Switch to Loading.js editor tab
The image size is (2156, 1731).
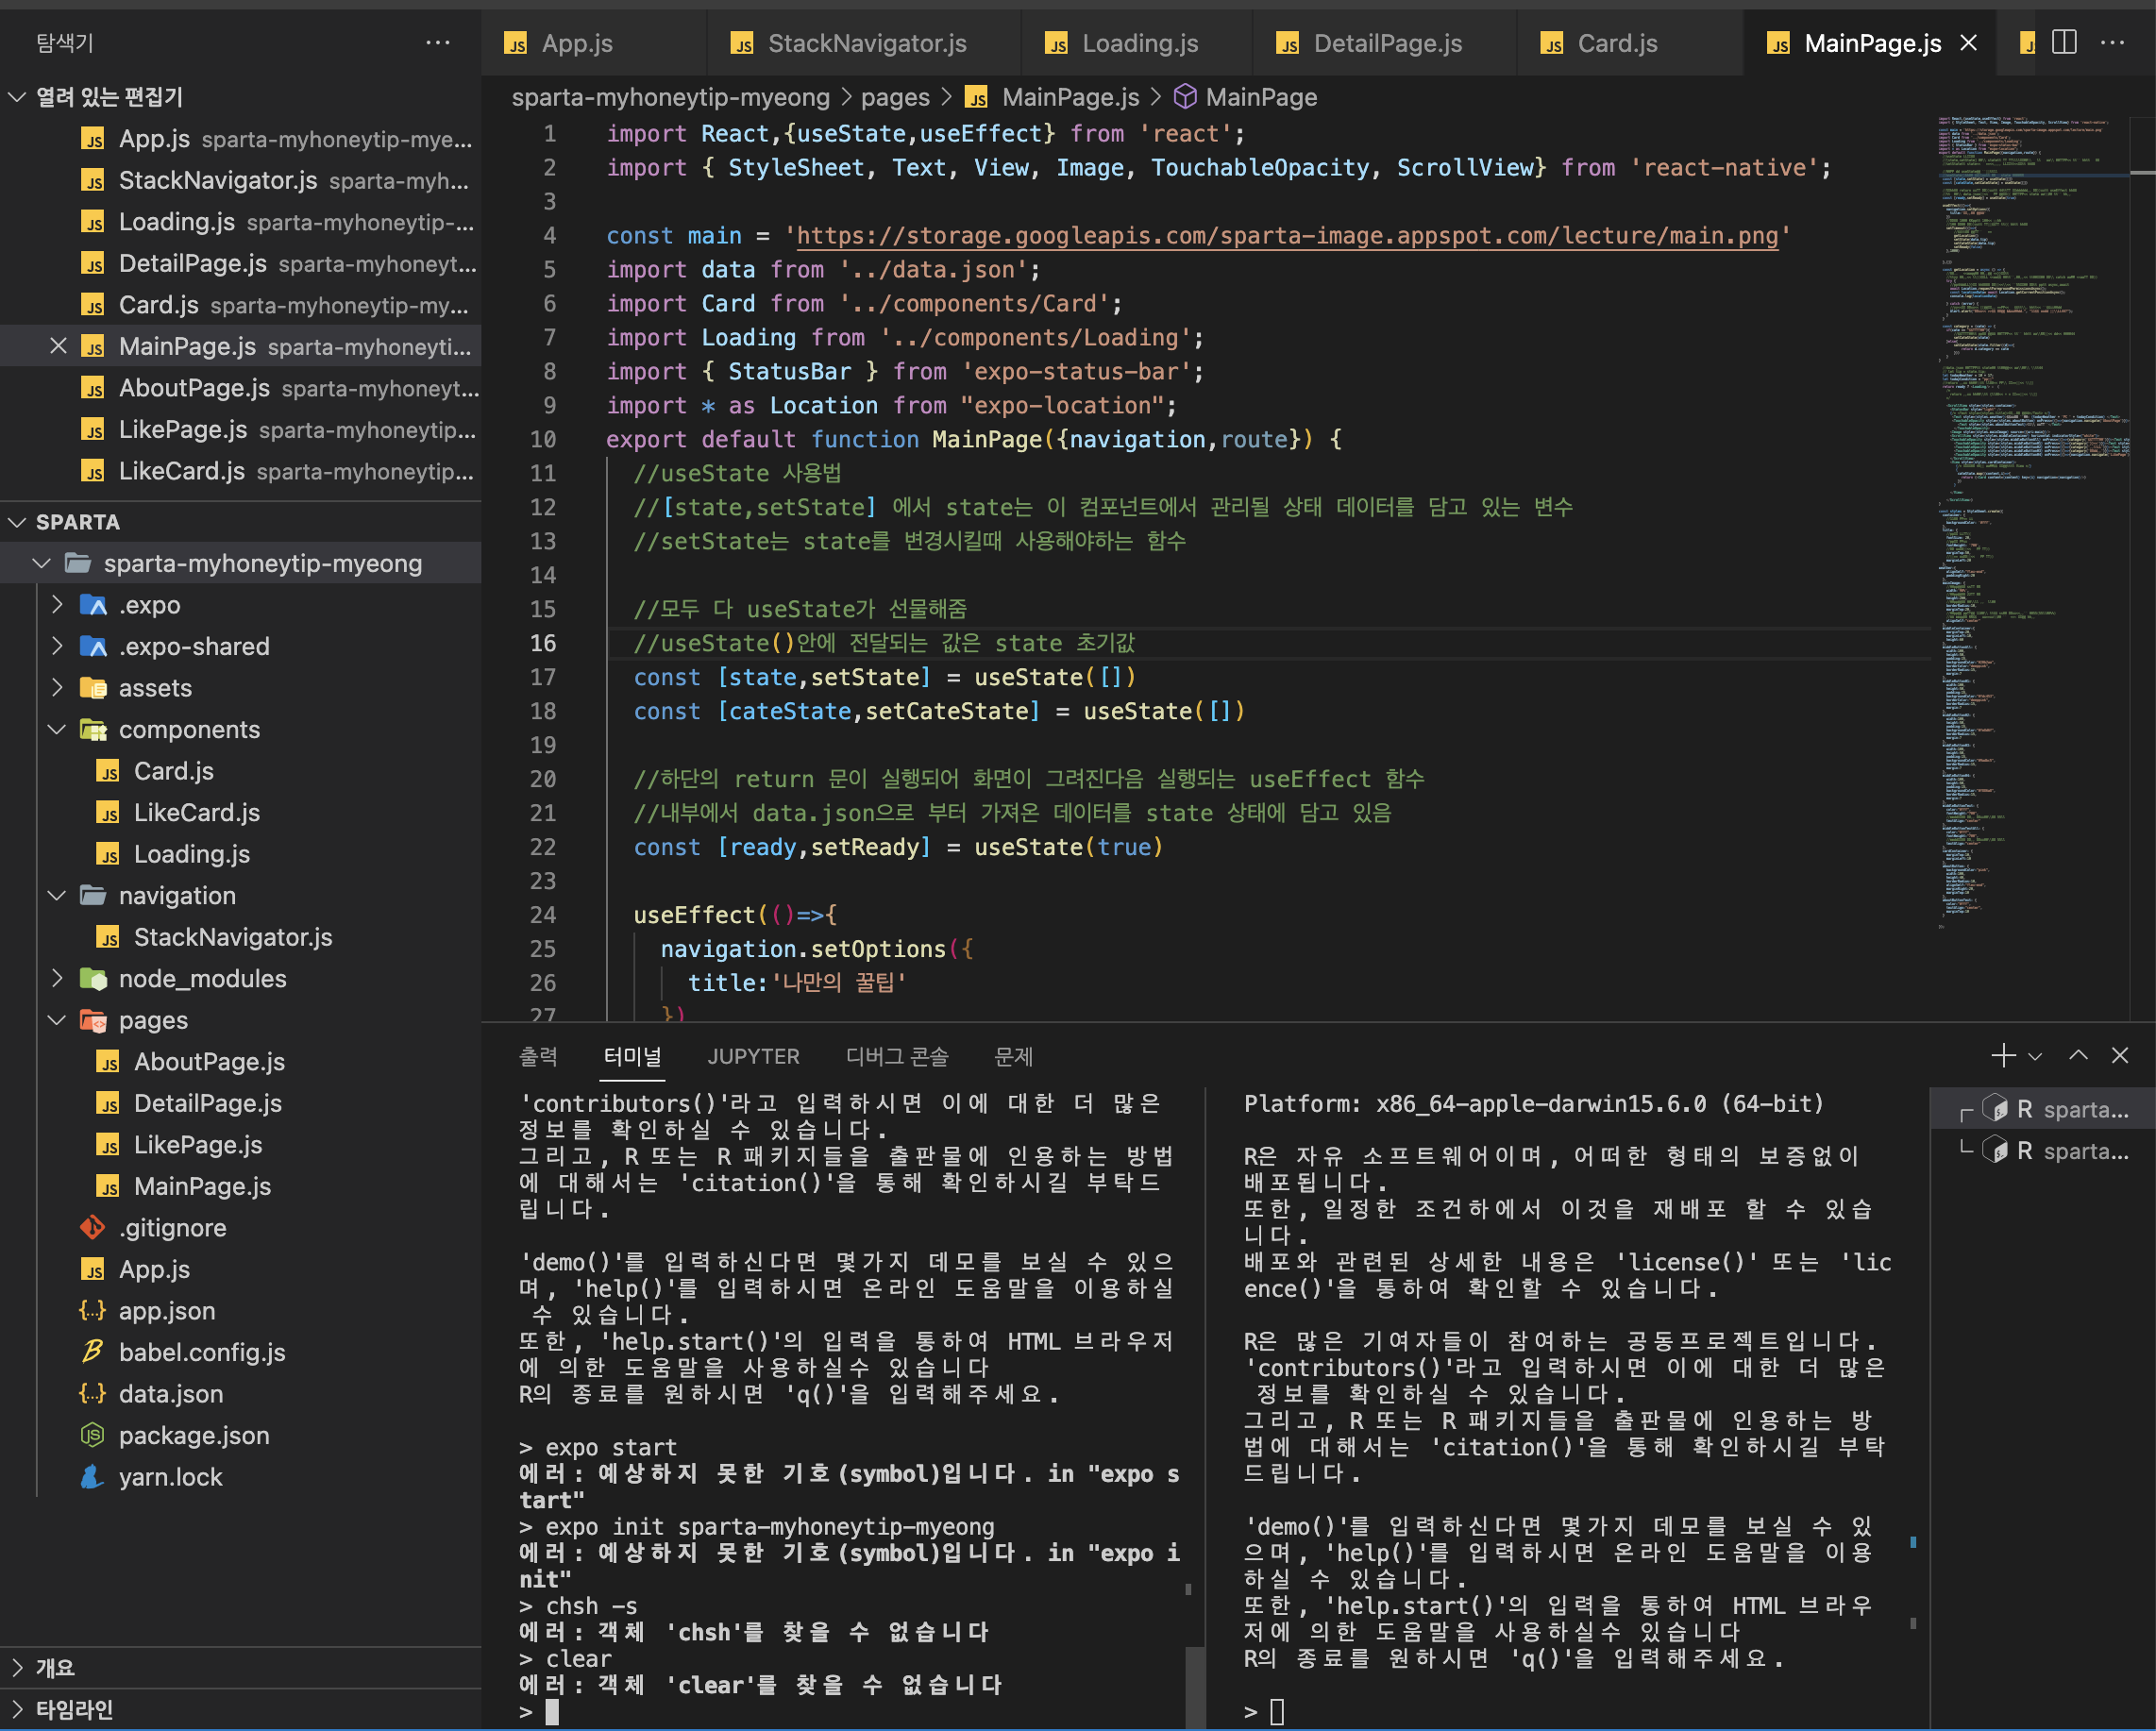tap(1136, 43)
